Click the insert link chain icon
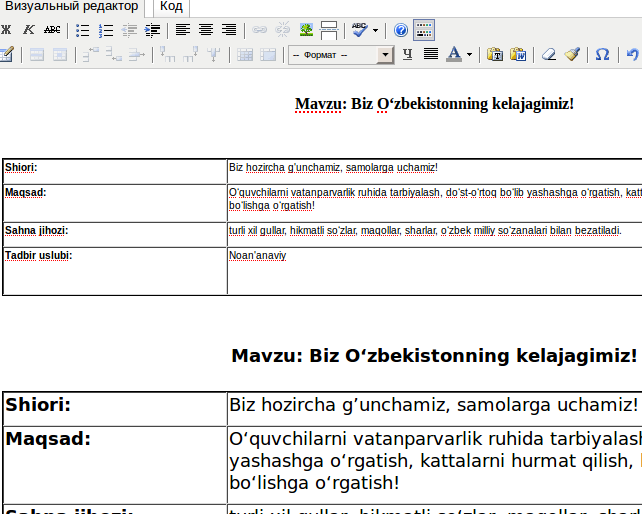This screenshot has height=514, width=642. point(259,30)
